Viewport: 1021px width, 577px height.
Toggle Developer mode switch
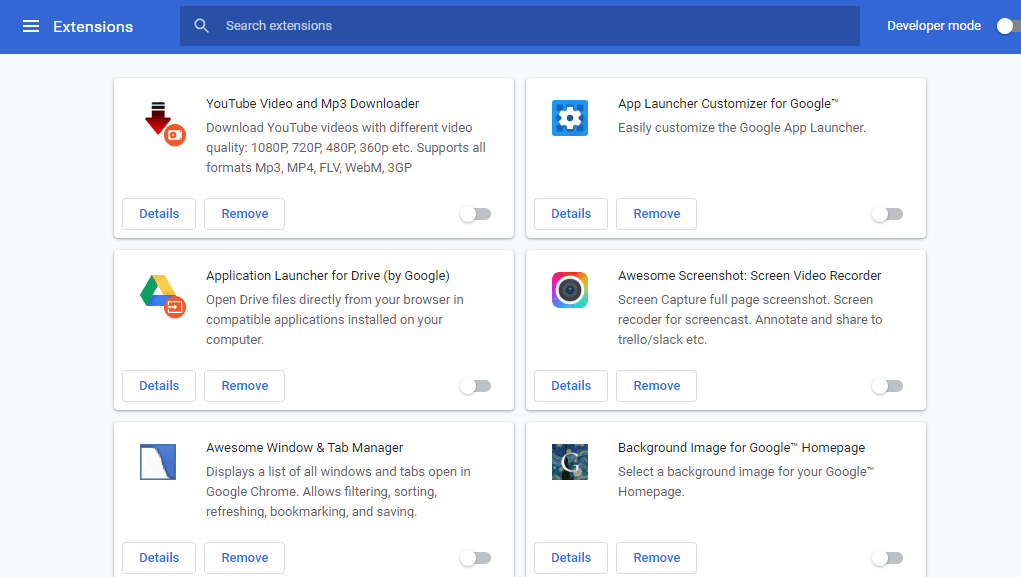coord(1008,26)
